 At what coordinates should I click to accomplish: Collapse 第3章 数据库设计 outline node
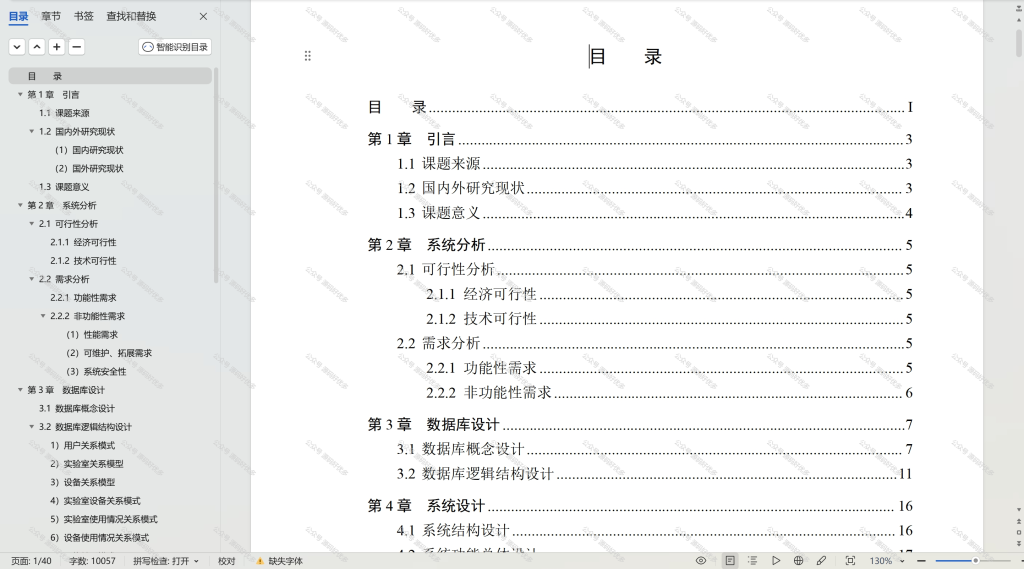[x=20, y=390]
